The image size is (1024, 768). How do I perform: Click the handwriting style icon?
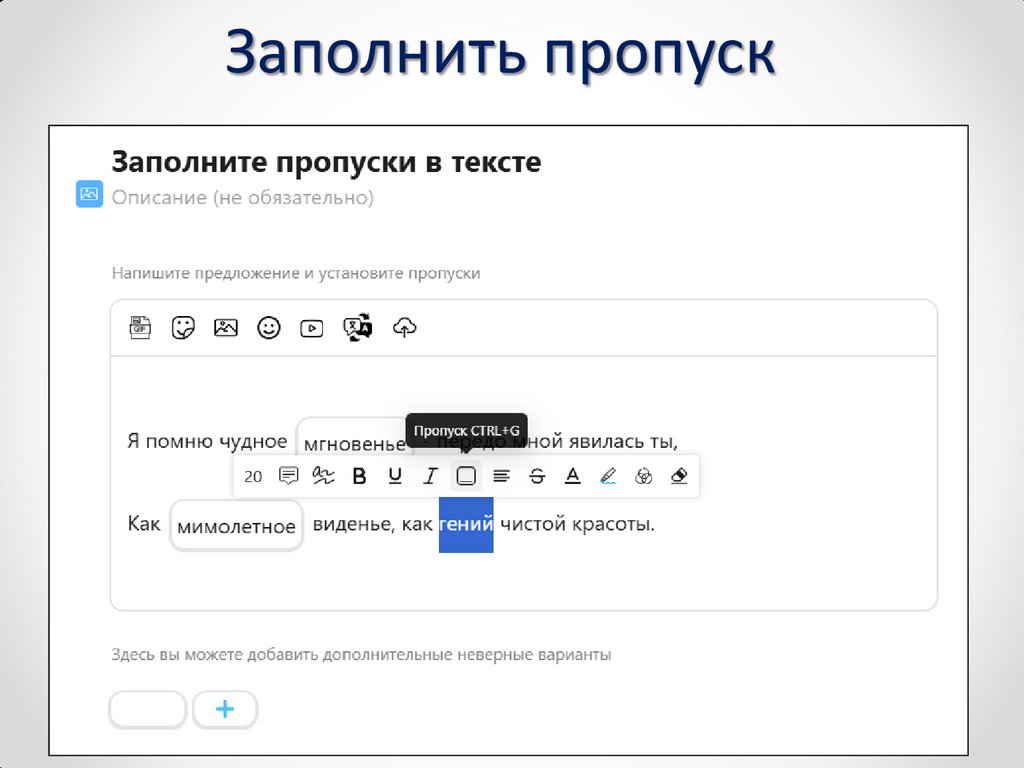click(323, 476)
